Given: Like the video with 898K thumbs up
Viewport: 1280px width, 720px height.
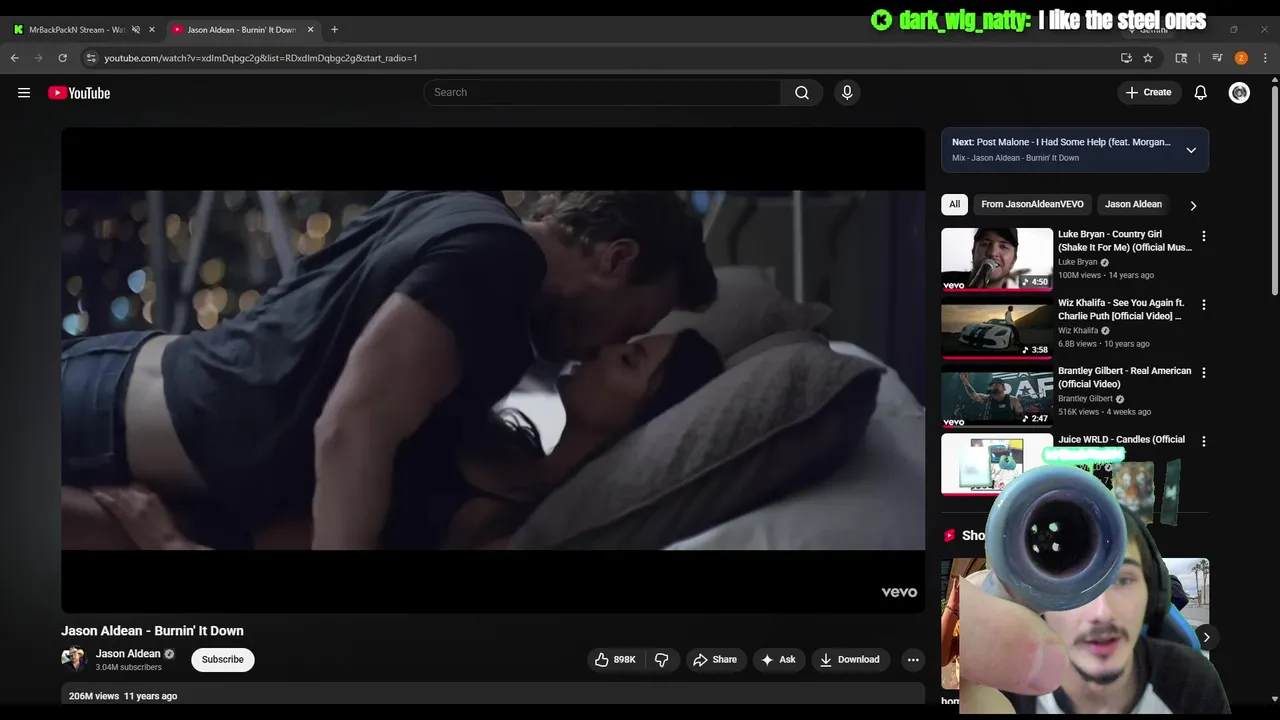Looking at the screenshot, I should point(615,660).
